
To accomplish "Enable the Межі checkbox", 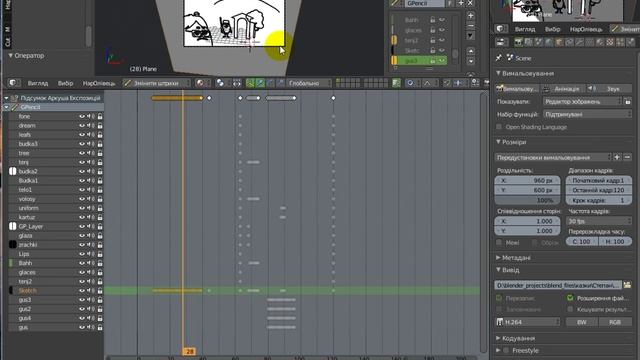I will 499,242.
